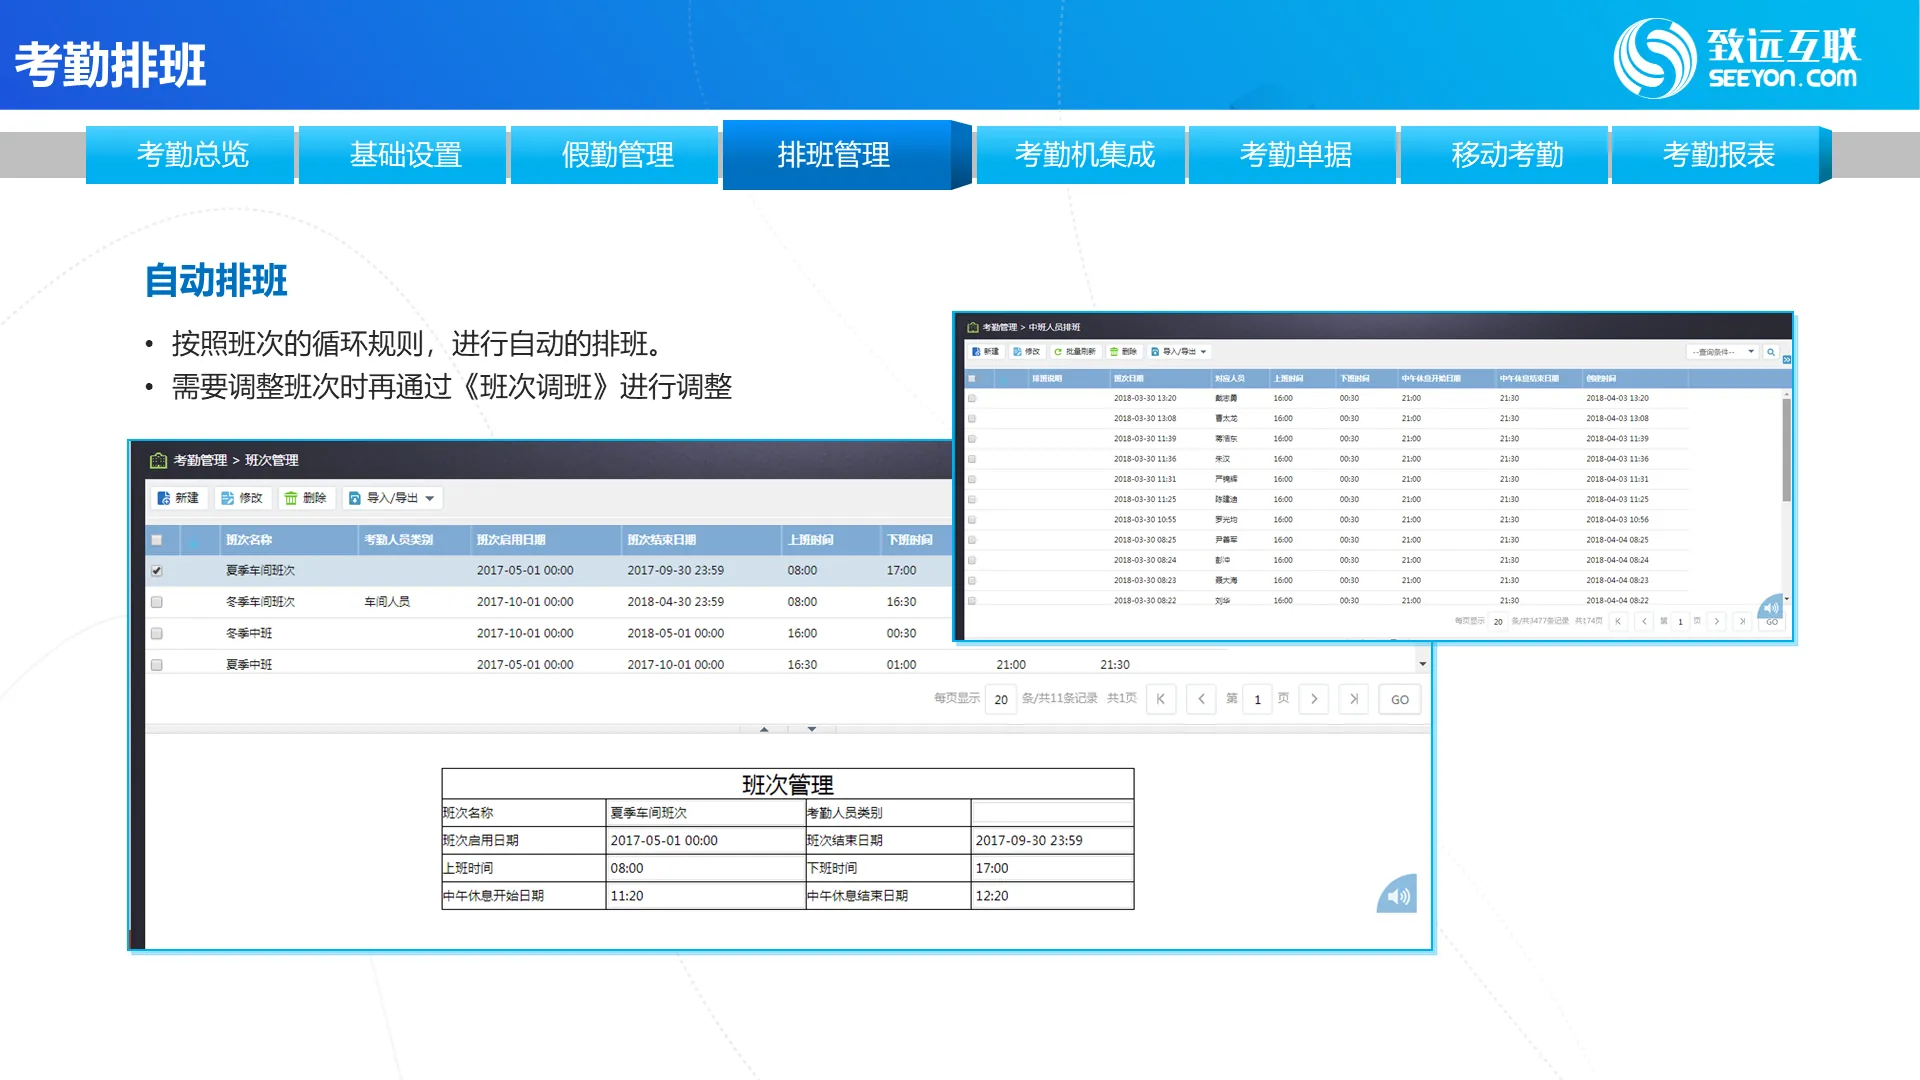Toggle select-all checkbox in 班次管理 header
The height and width of the screenshot is (1080, 1920).
point(157,540)
